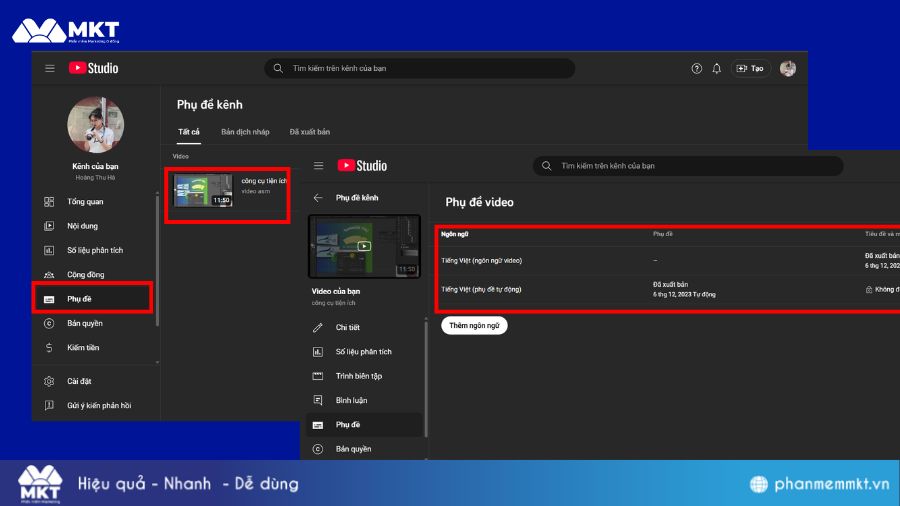900x506 pixels.
Task: Switch to the Đã xuất bản tab
Action: 309,132
